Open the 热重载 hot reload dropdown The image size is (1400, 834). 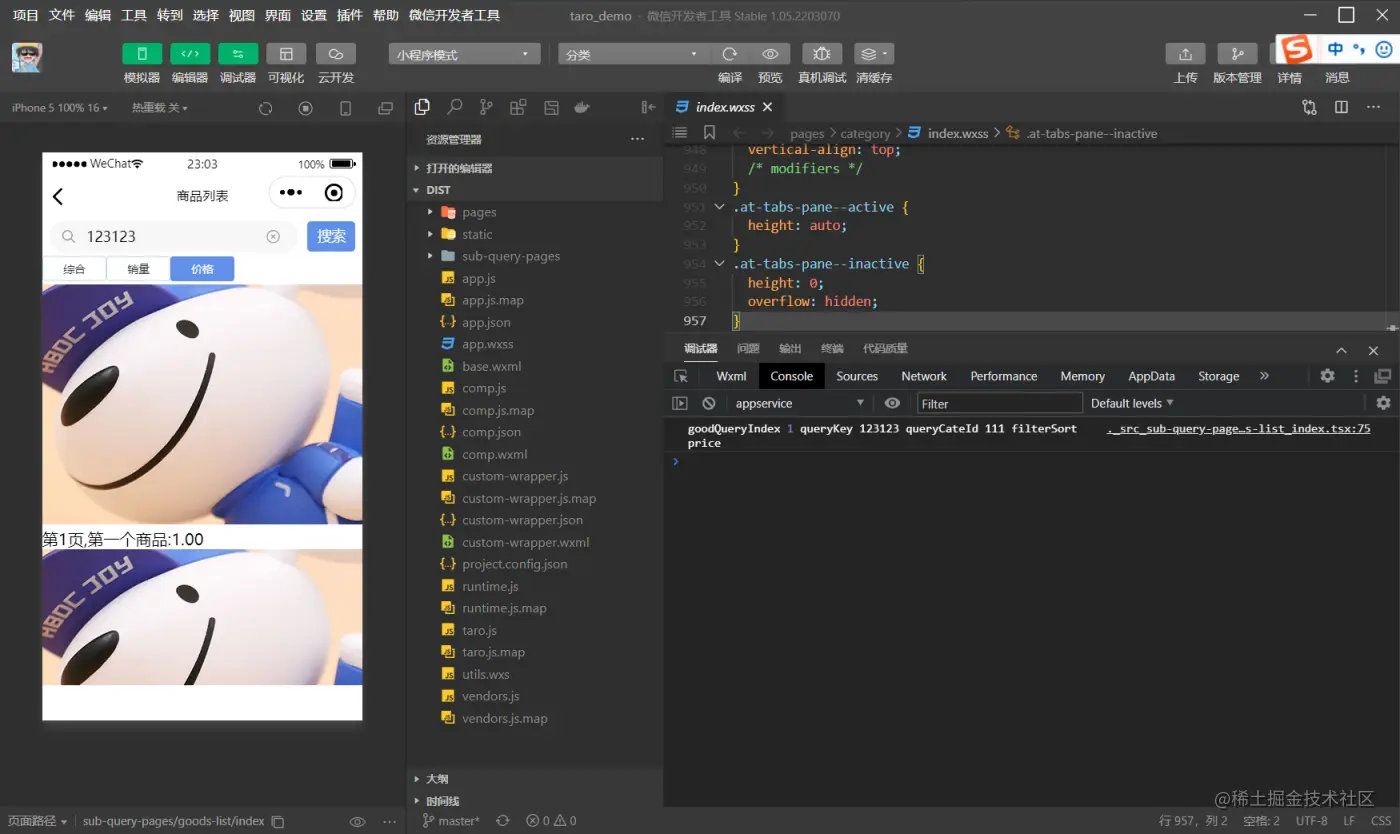160,108
